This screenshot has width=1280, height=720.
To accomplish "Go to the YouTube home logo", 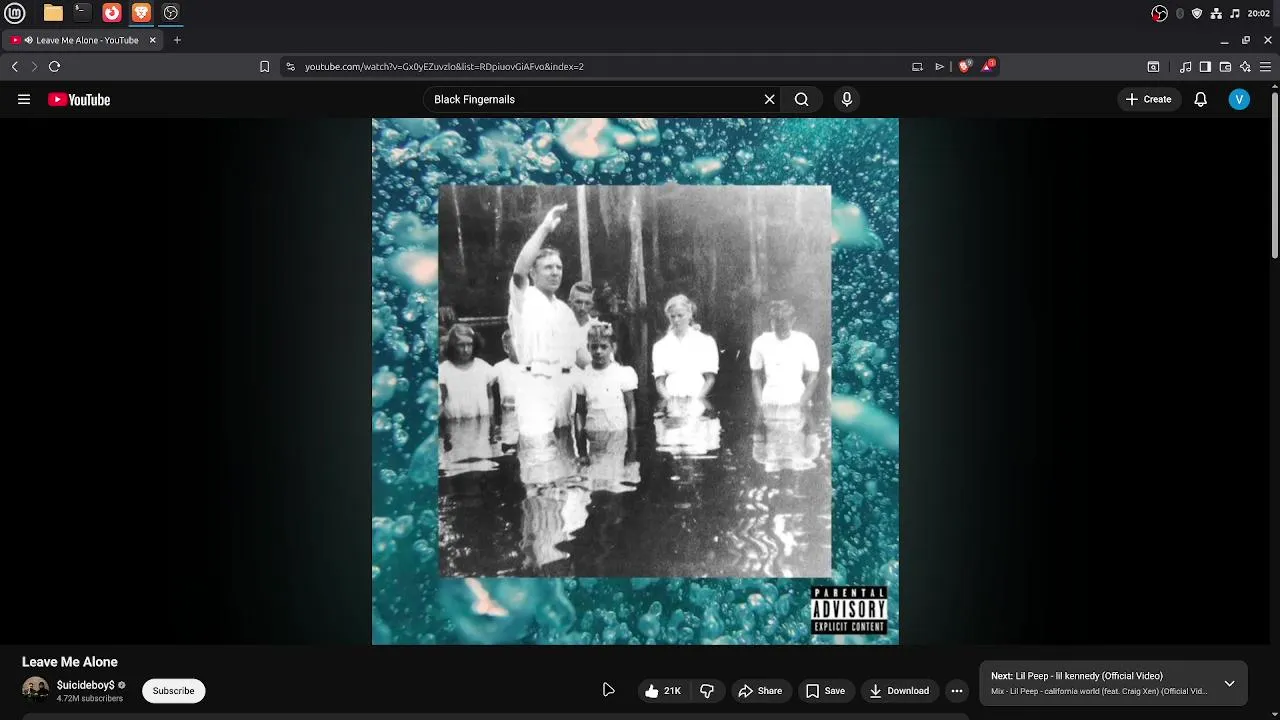I will (79, 99).
